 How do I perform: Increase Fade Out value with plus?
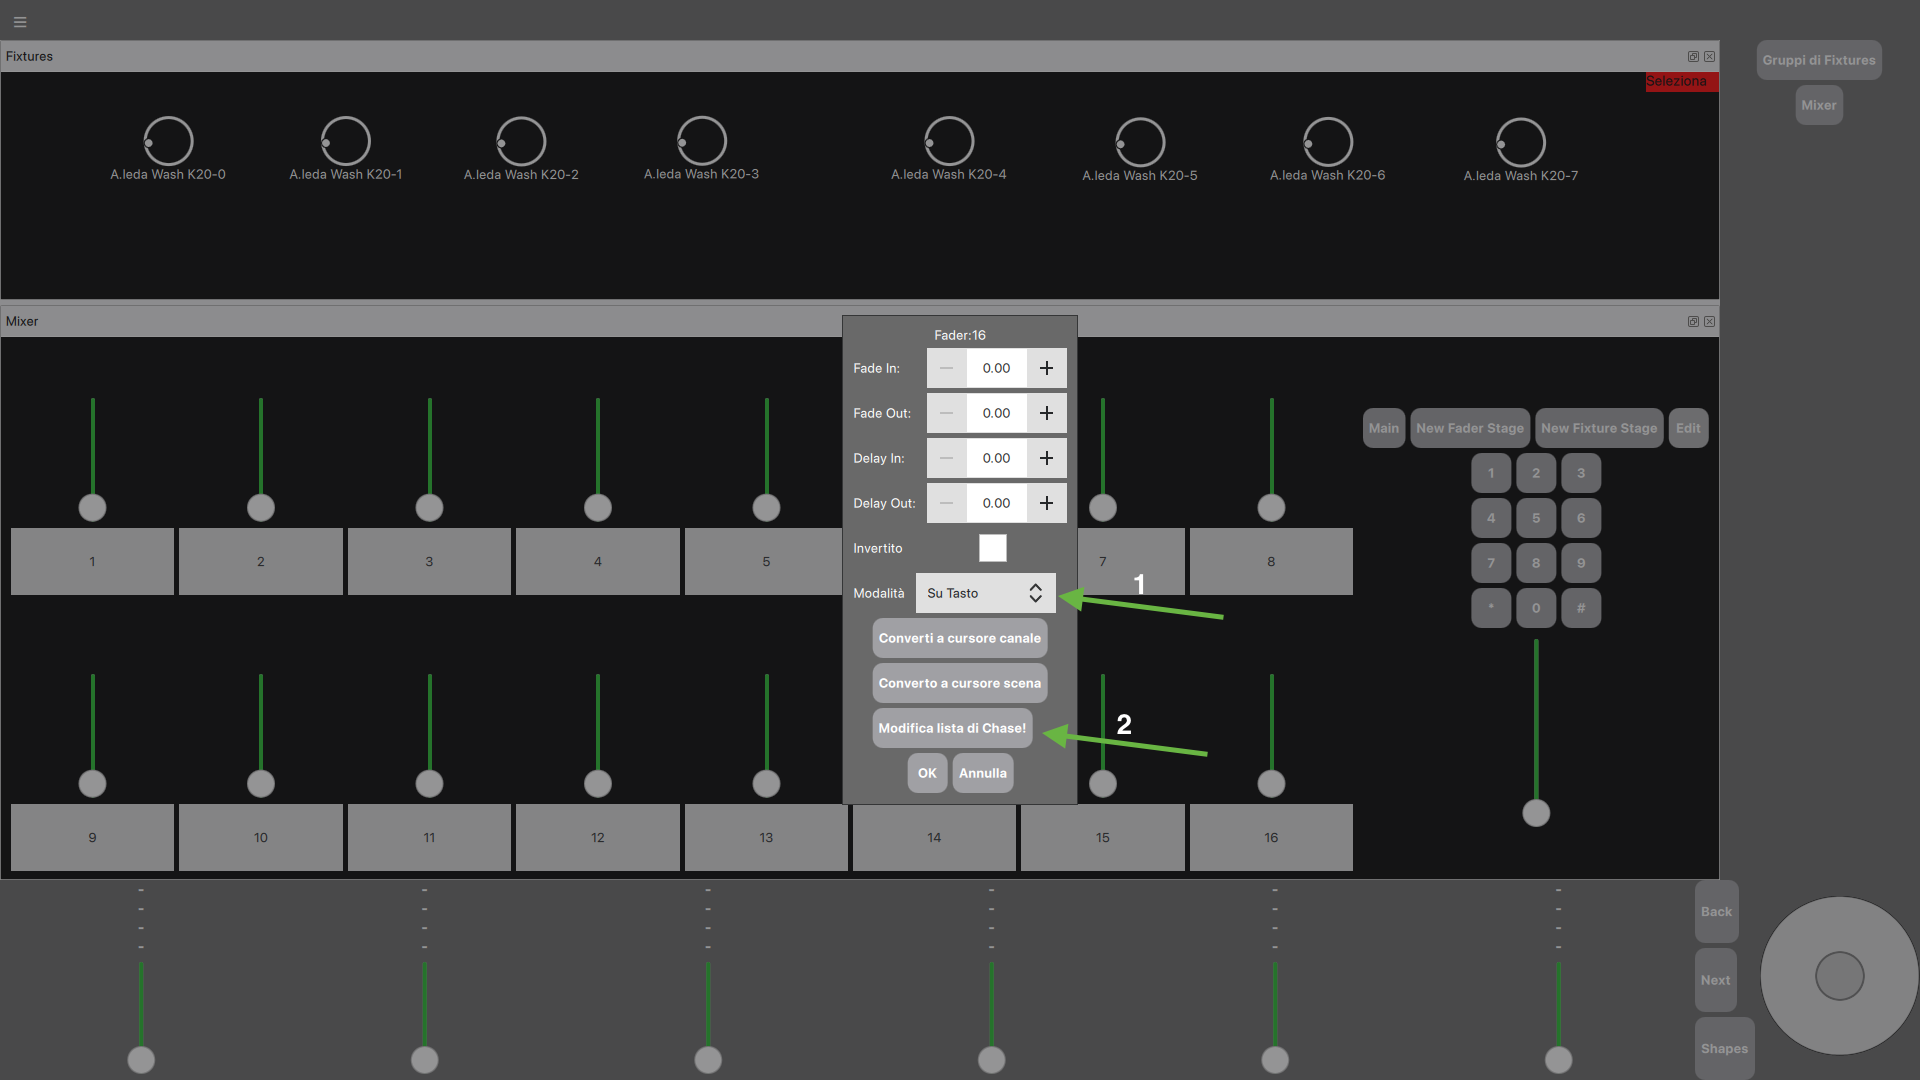pyautogui.click(x=1046, y=413)
